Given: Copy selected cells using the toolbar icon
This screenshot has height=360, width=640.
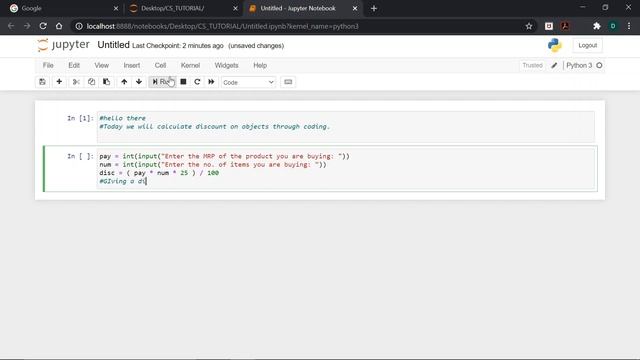Looking at the screenshot, I should tap(91, 82).
